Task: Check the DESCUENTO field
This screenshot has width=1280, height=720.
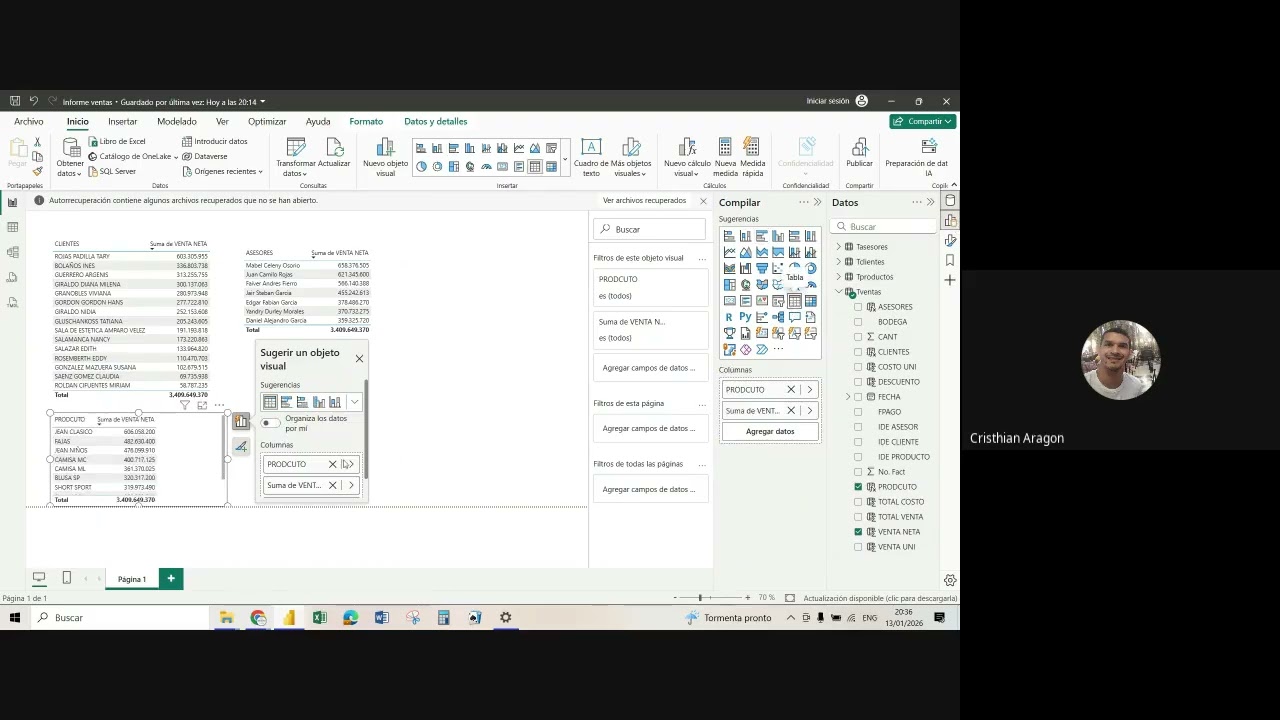Action: click(x=858, y=382)
